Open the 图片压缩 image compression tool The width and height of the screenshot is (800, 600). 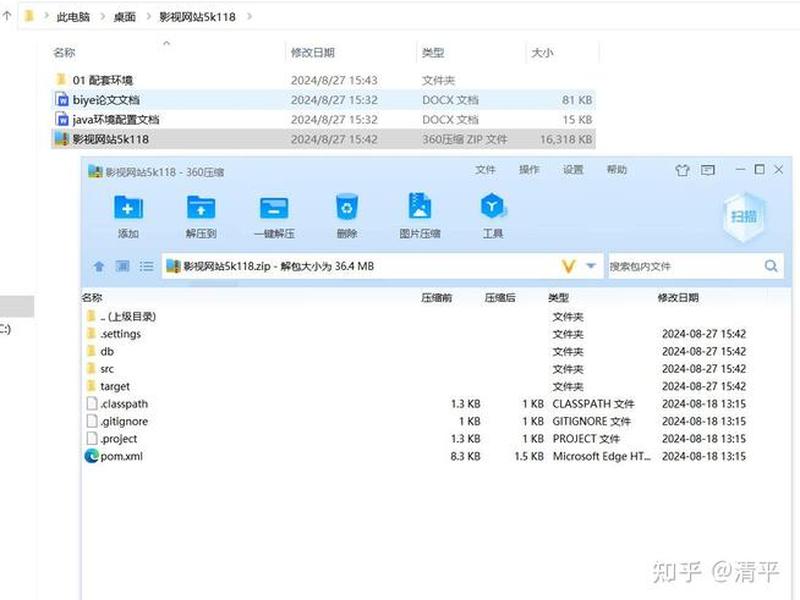(x=420, y=206)
